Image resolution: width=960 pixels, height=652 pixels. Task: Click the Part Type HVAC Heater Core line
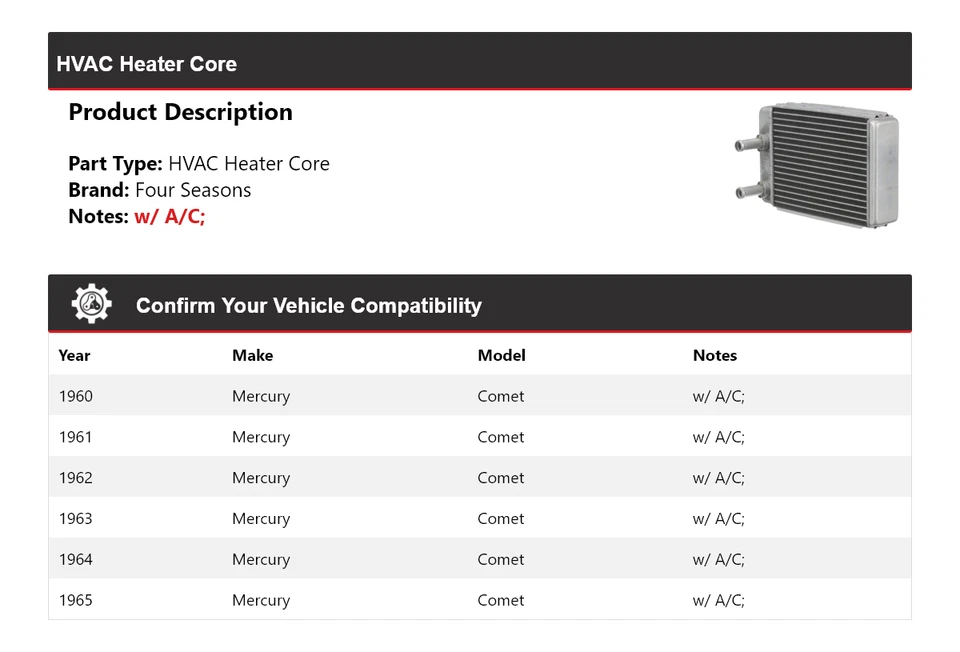[x=199, y=164]
